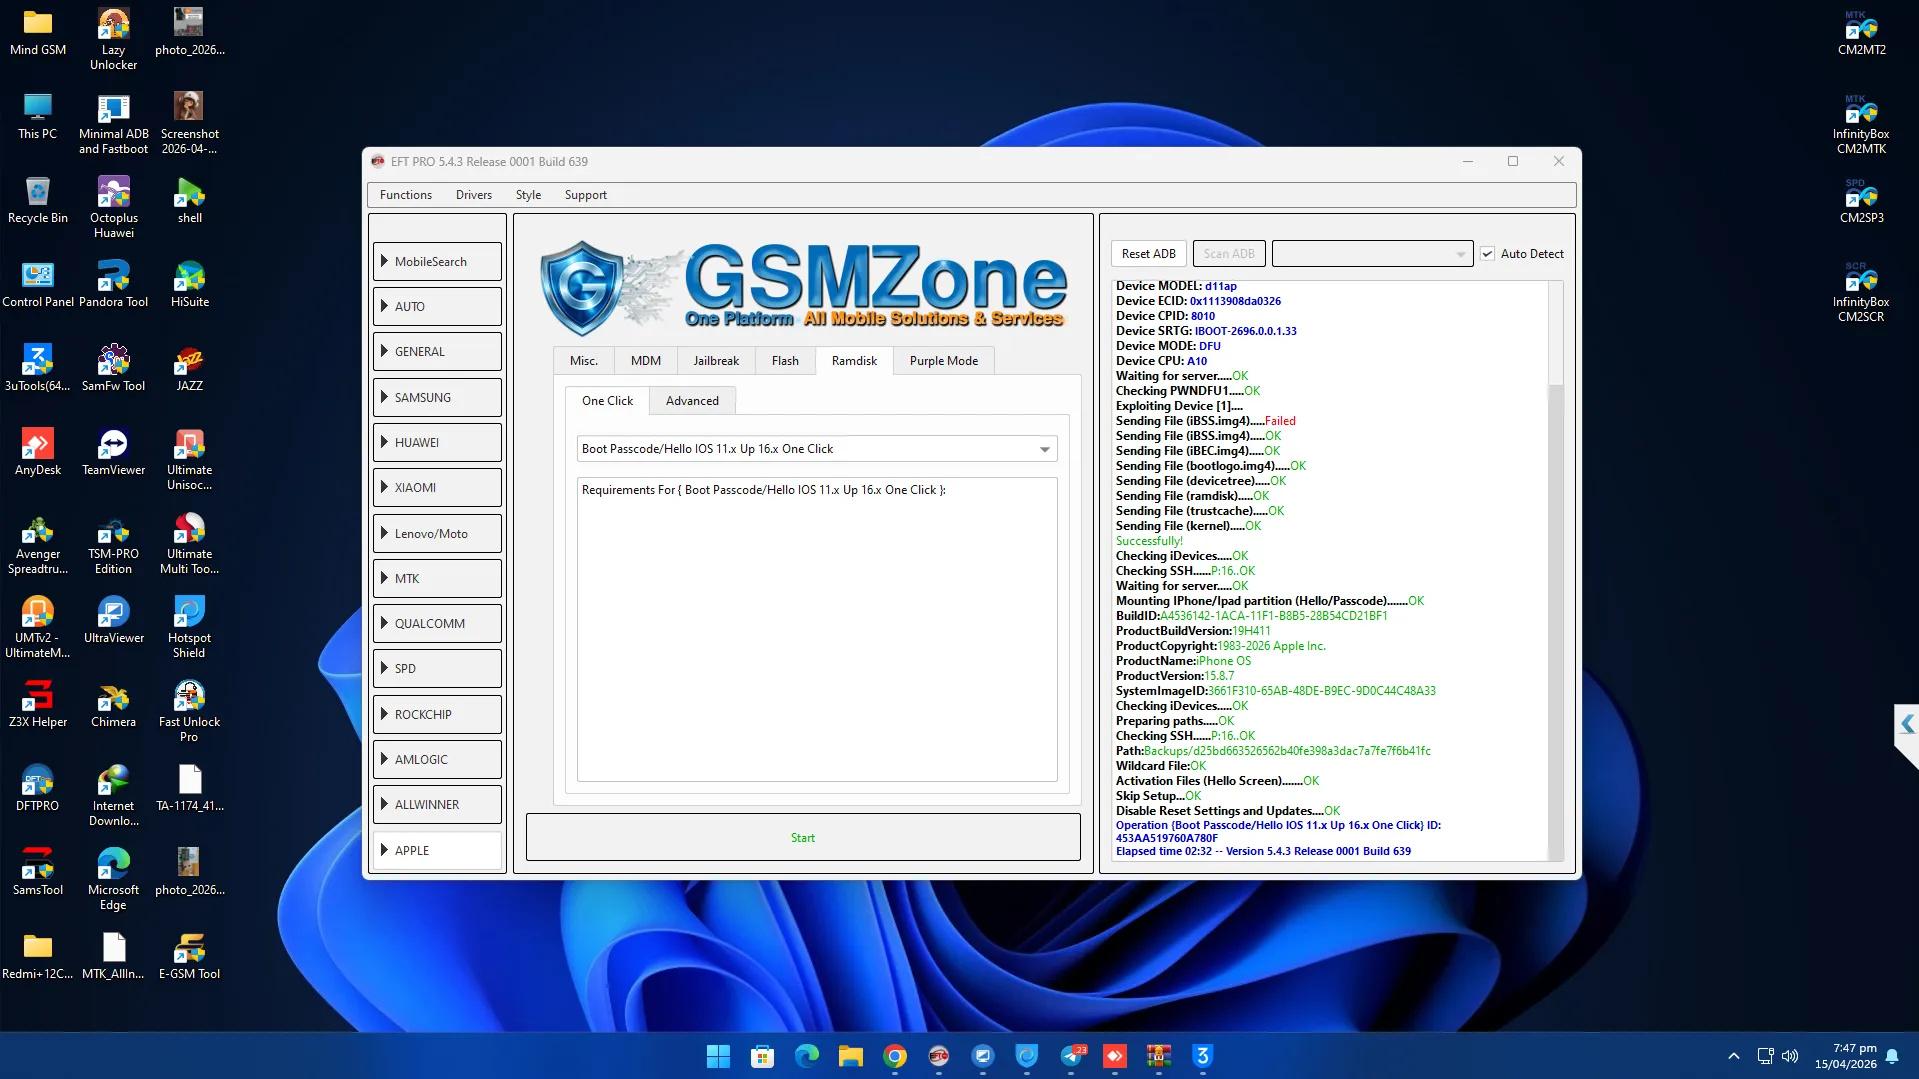Select the Advanced sub-tab
The image size is (1919, 1079).
[x=691, y=401]
